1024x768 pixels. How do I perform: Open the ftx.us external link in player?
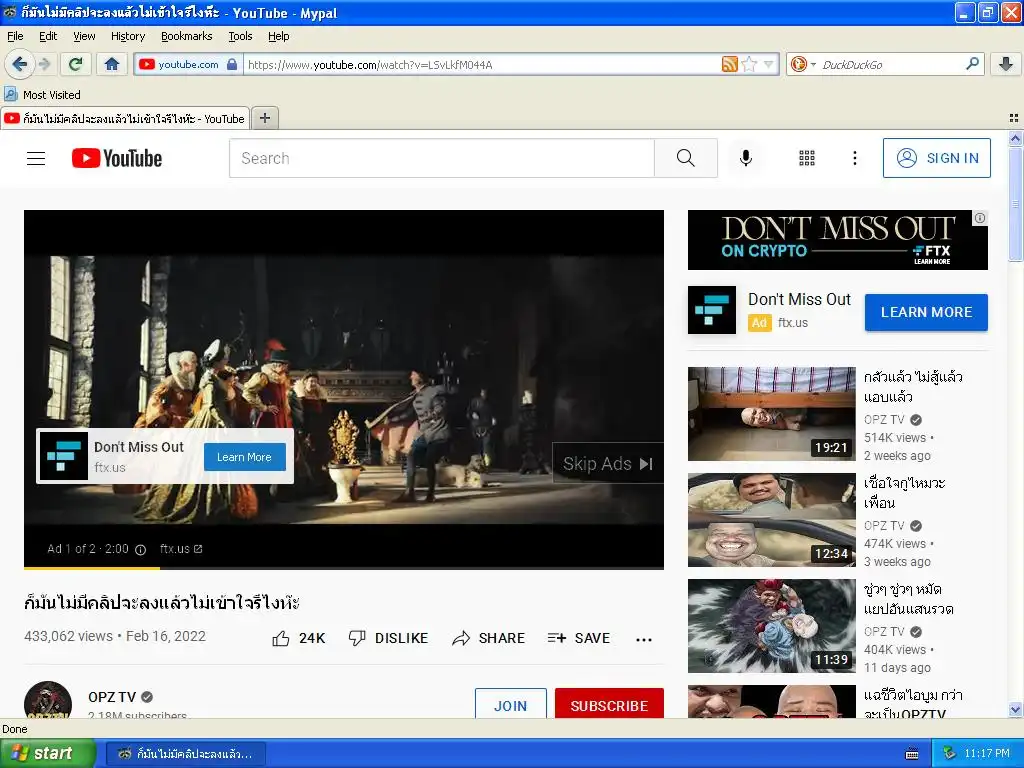[x=182, y=549]
